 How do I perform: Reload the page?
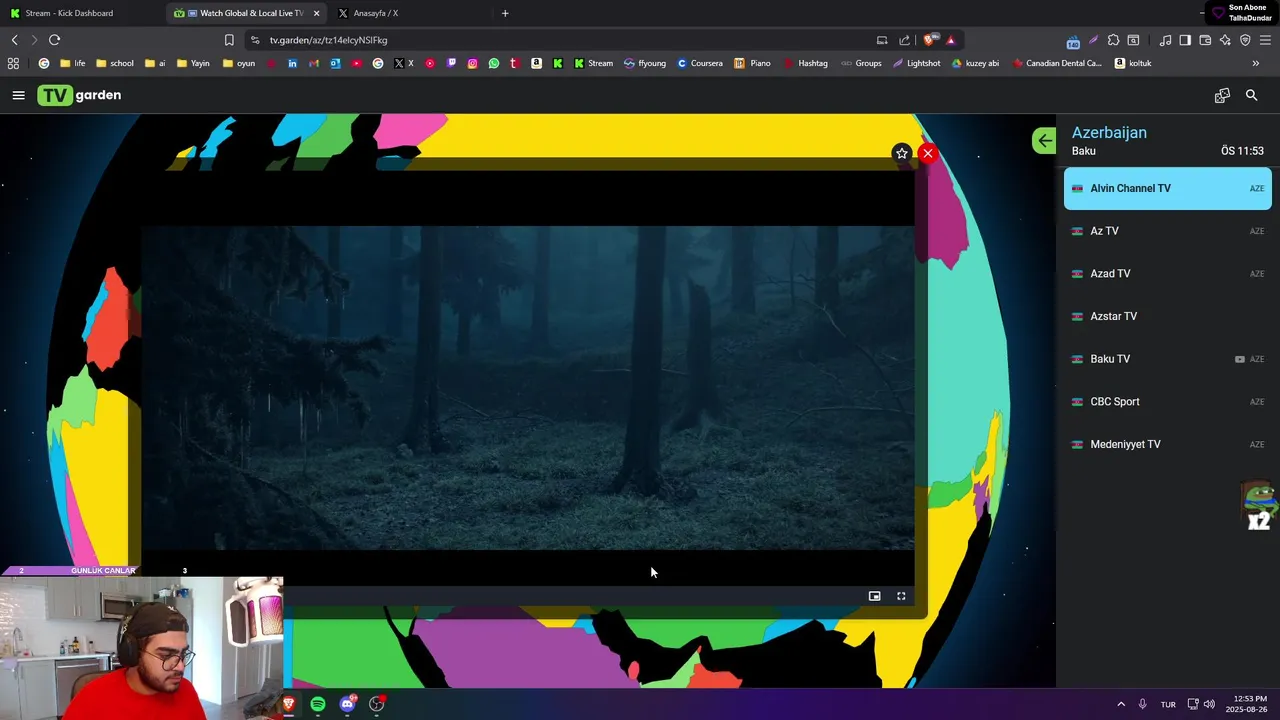click(54, 40)
